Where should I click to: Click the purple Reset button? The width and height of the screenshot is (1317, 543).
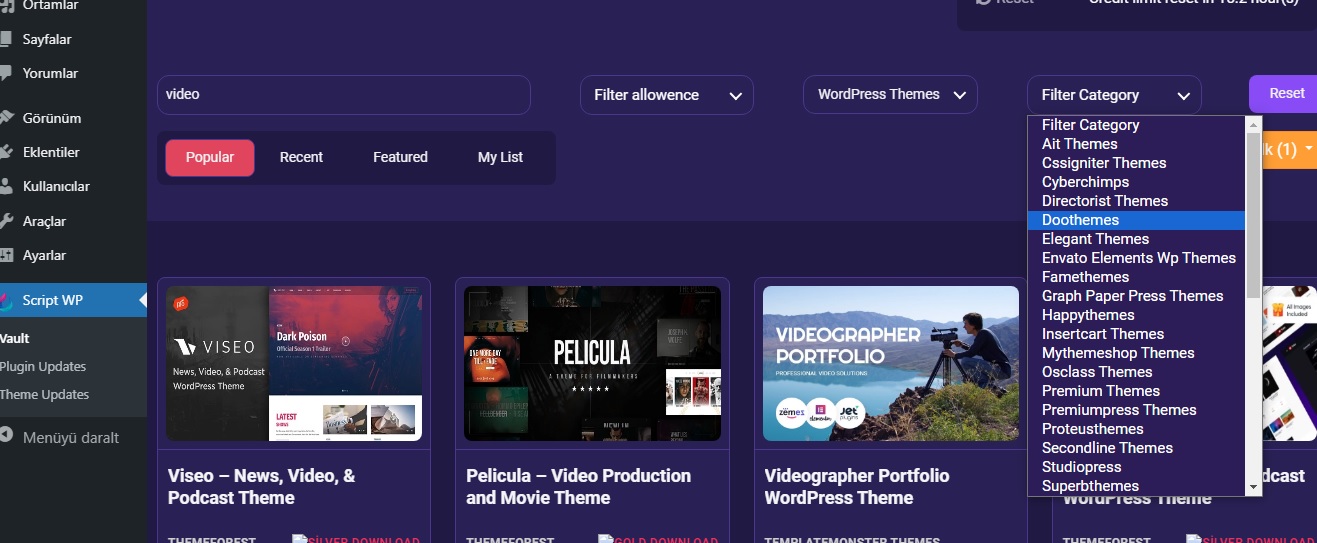click(x=1285, y=93)
